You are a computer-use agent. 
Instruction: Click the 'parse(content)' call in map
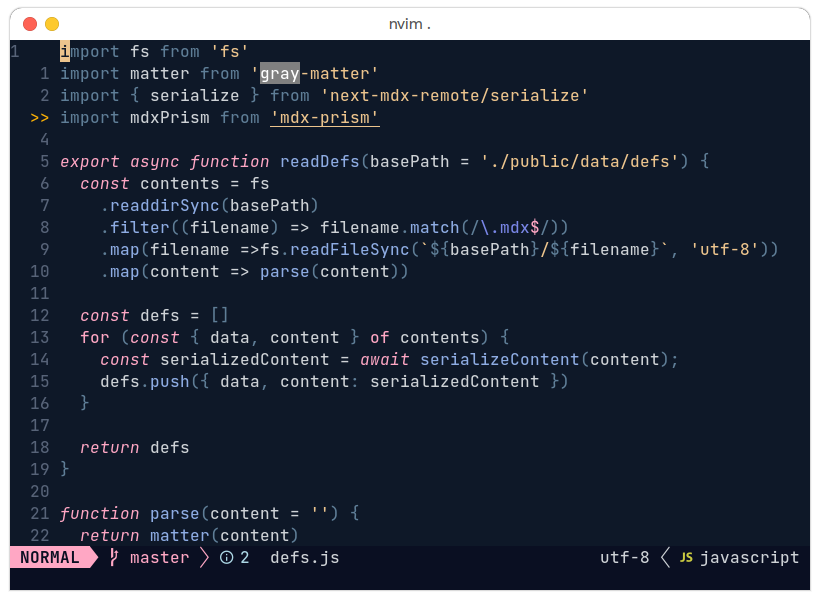[329, 271]
